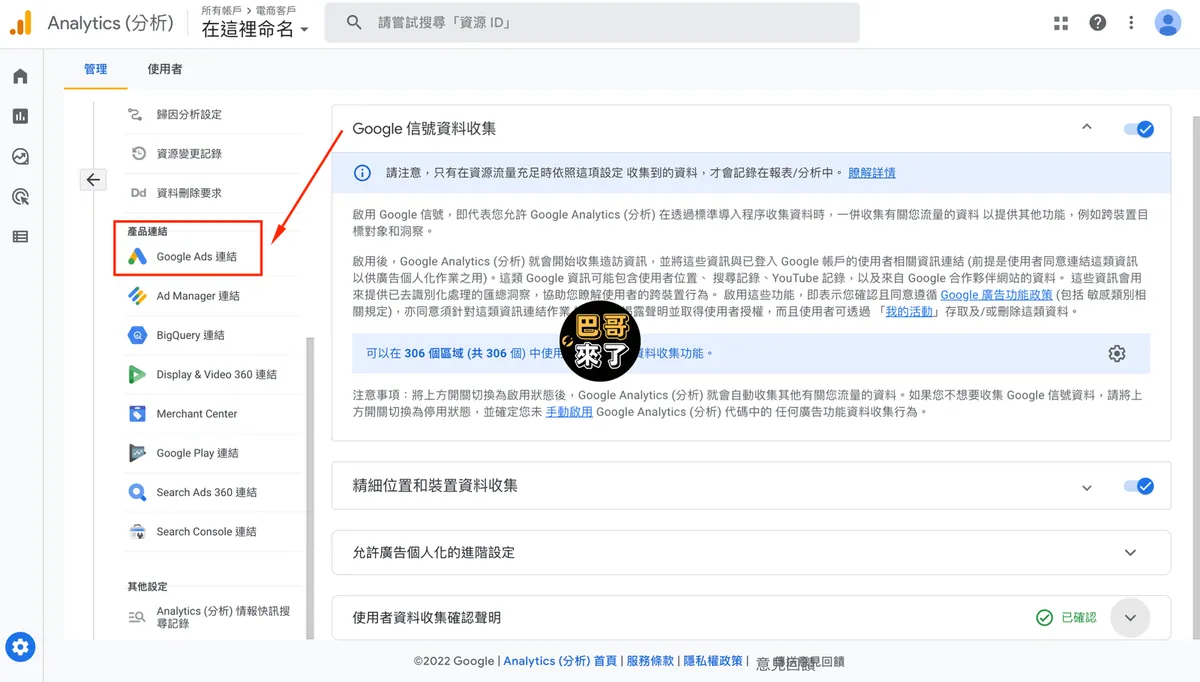Click the Search Ads 360 icon
1200x682 pixels.
138,492
